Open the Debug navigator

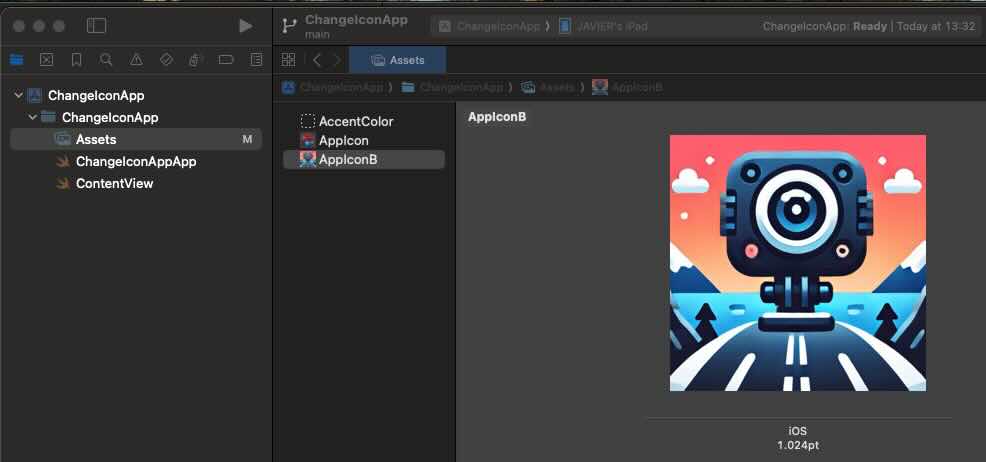[196, 60]
